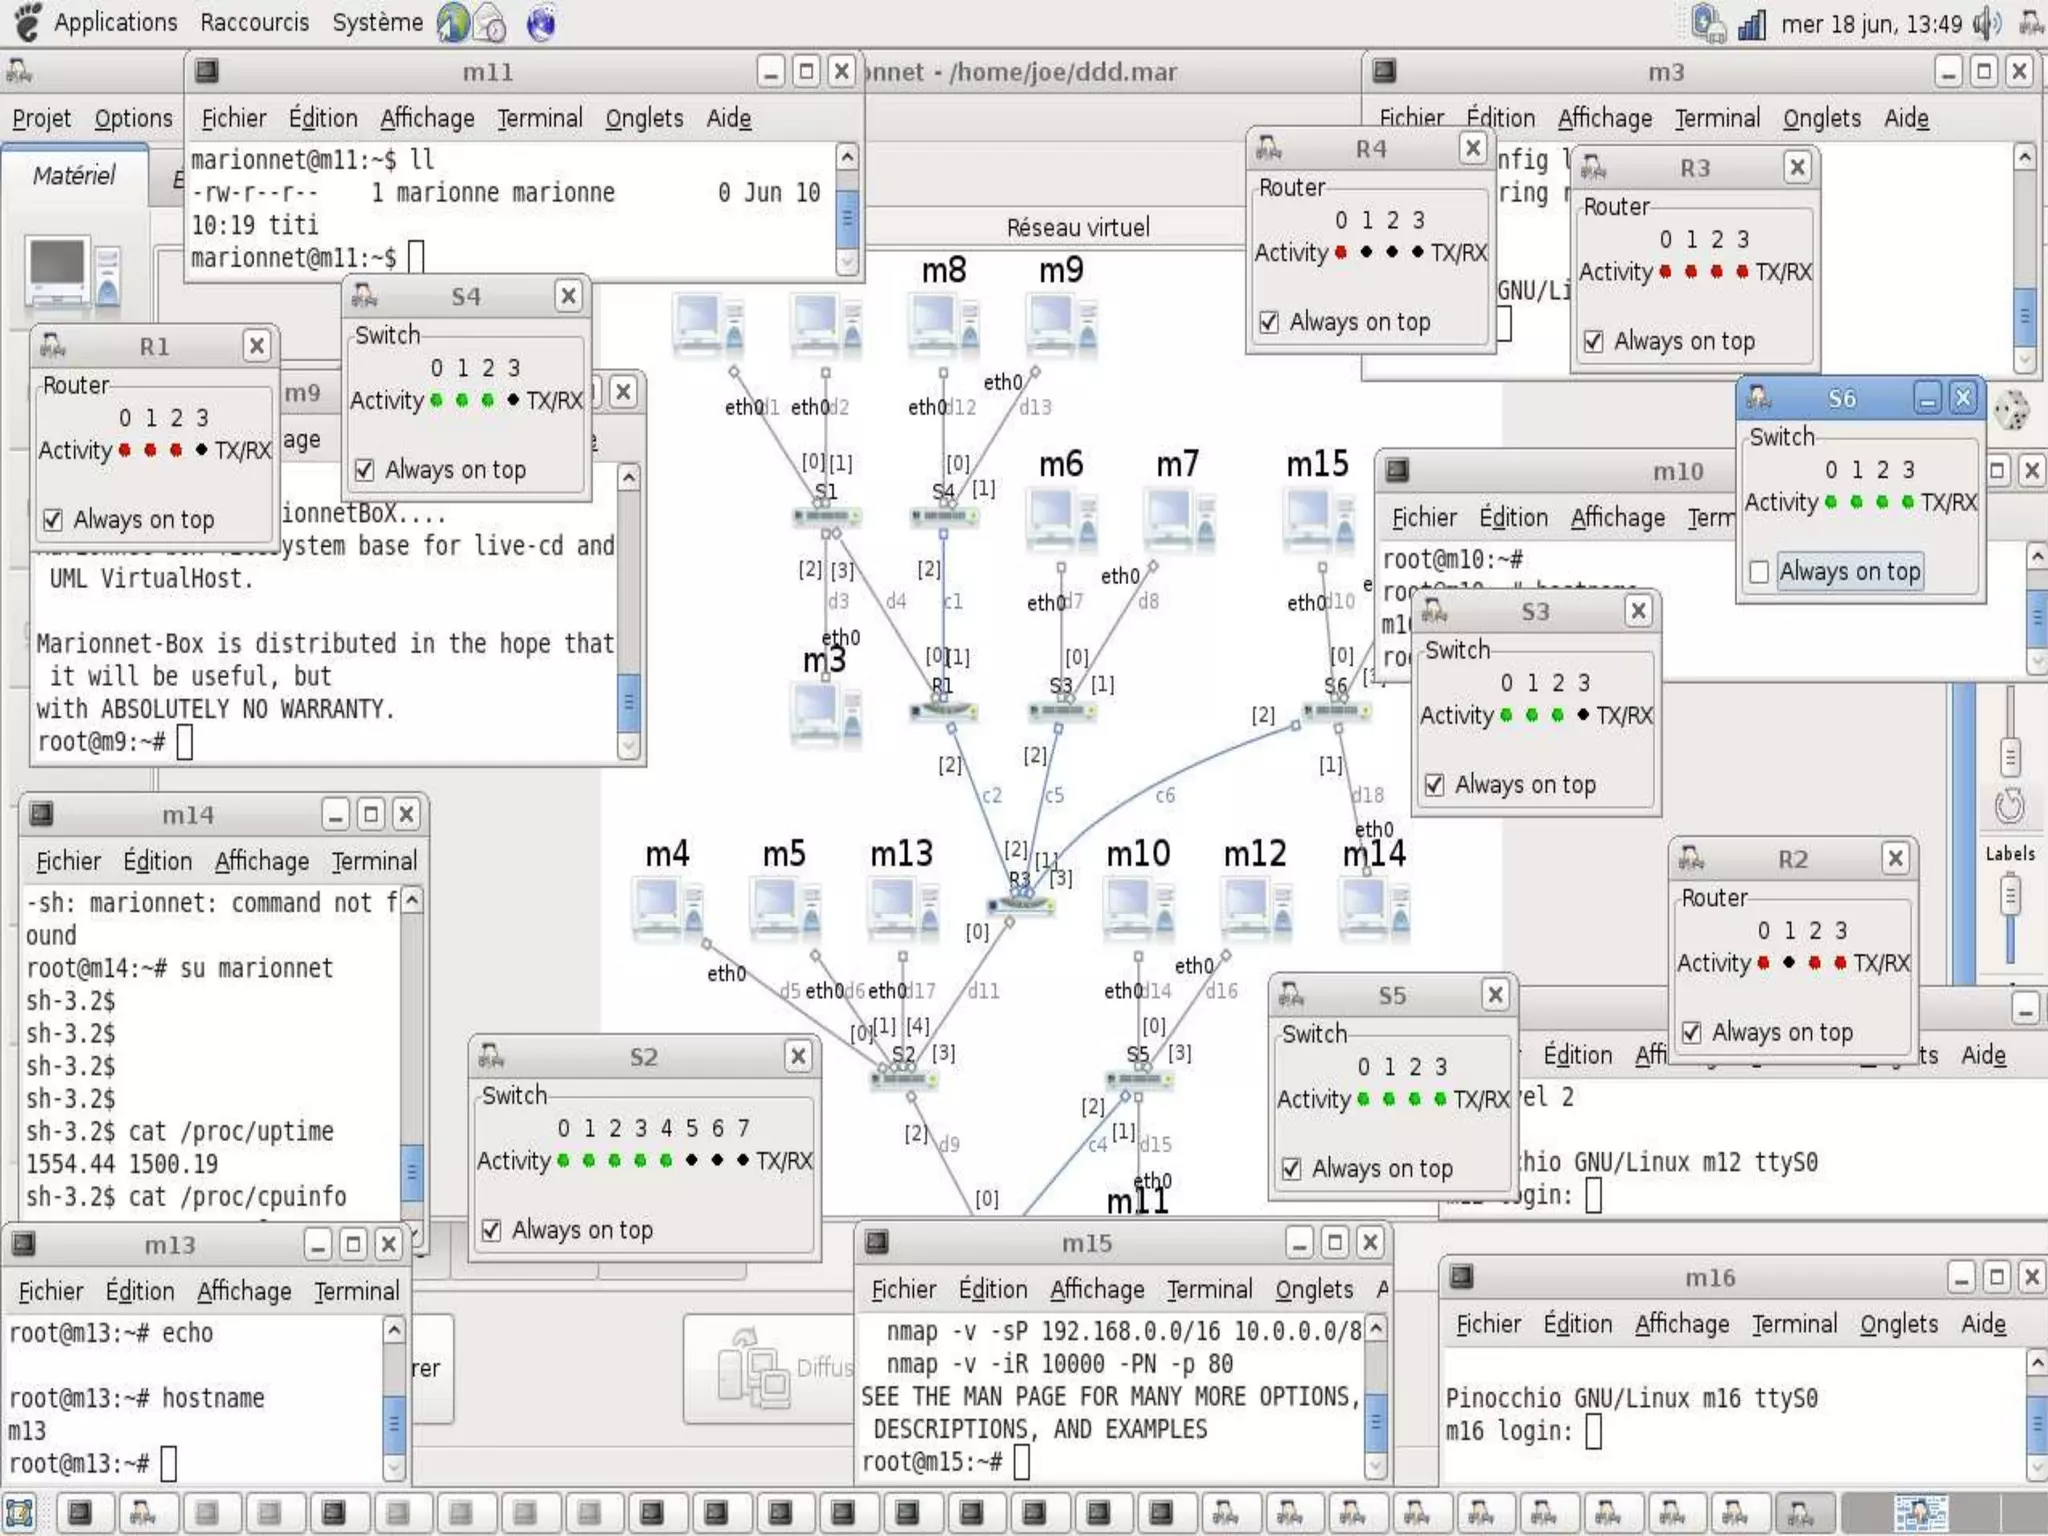Screen dimensions: 2048x1536
Task: Open the Applications menu in the top panel
Action: click(x=114, y=22)
